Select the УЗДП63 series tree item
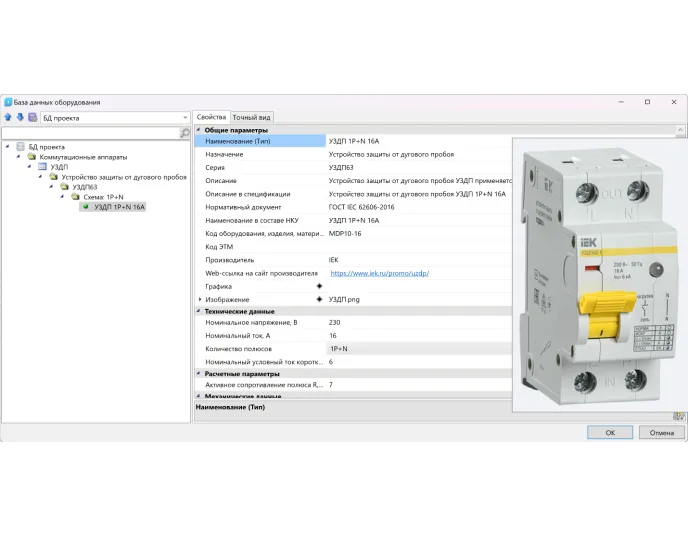Screen dimensions: 688x537 click(85, 187)
